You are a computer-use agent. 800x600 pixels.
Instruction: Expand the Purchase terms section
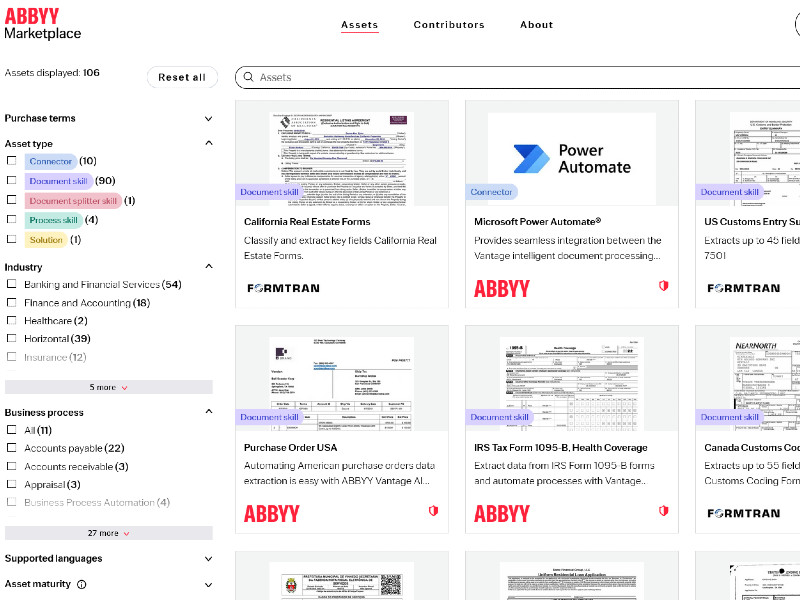208,118
